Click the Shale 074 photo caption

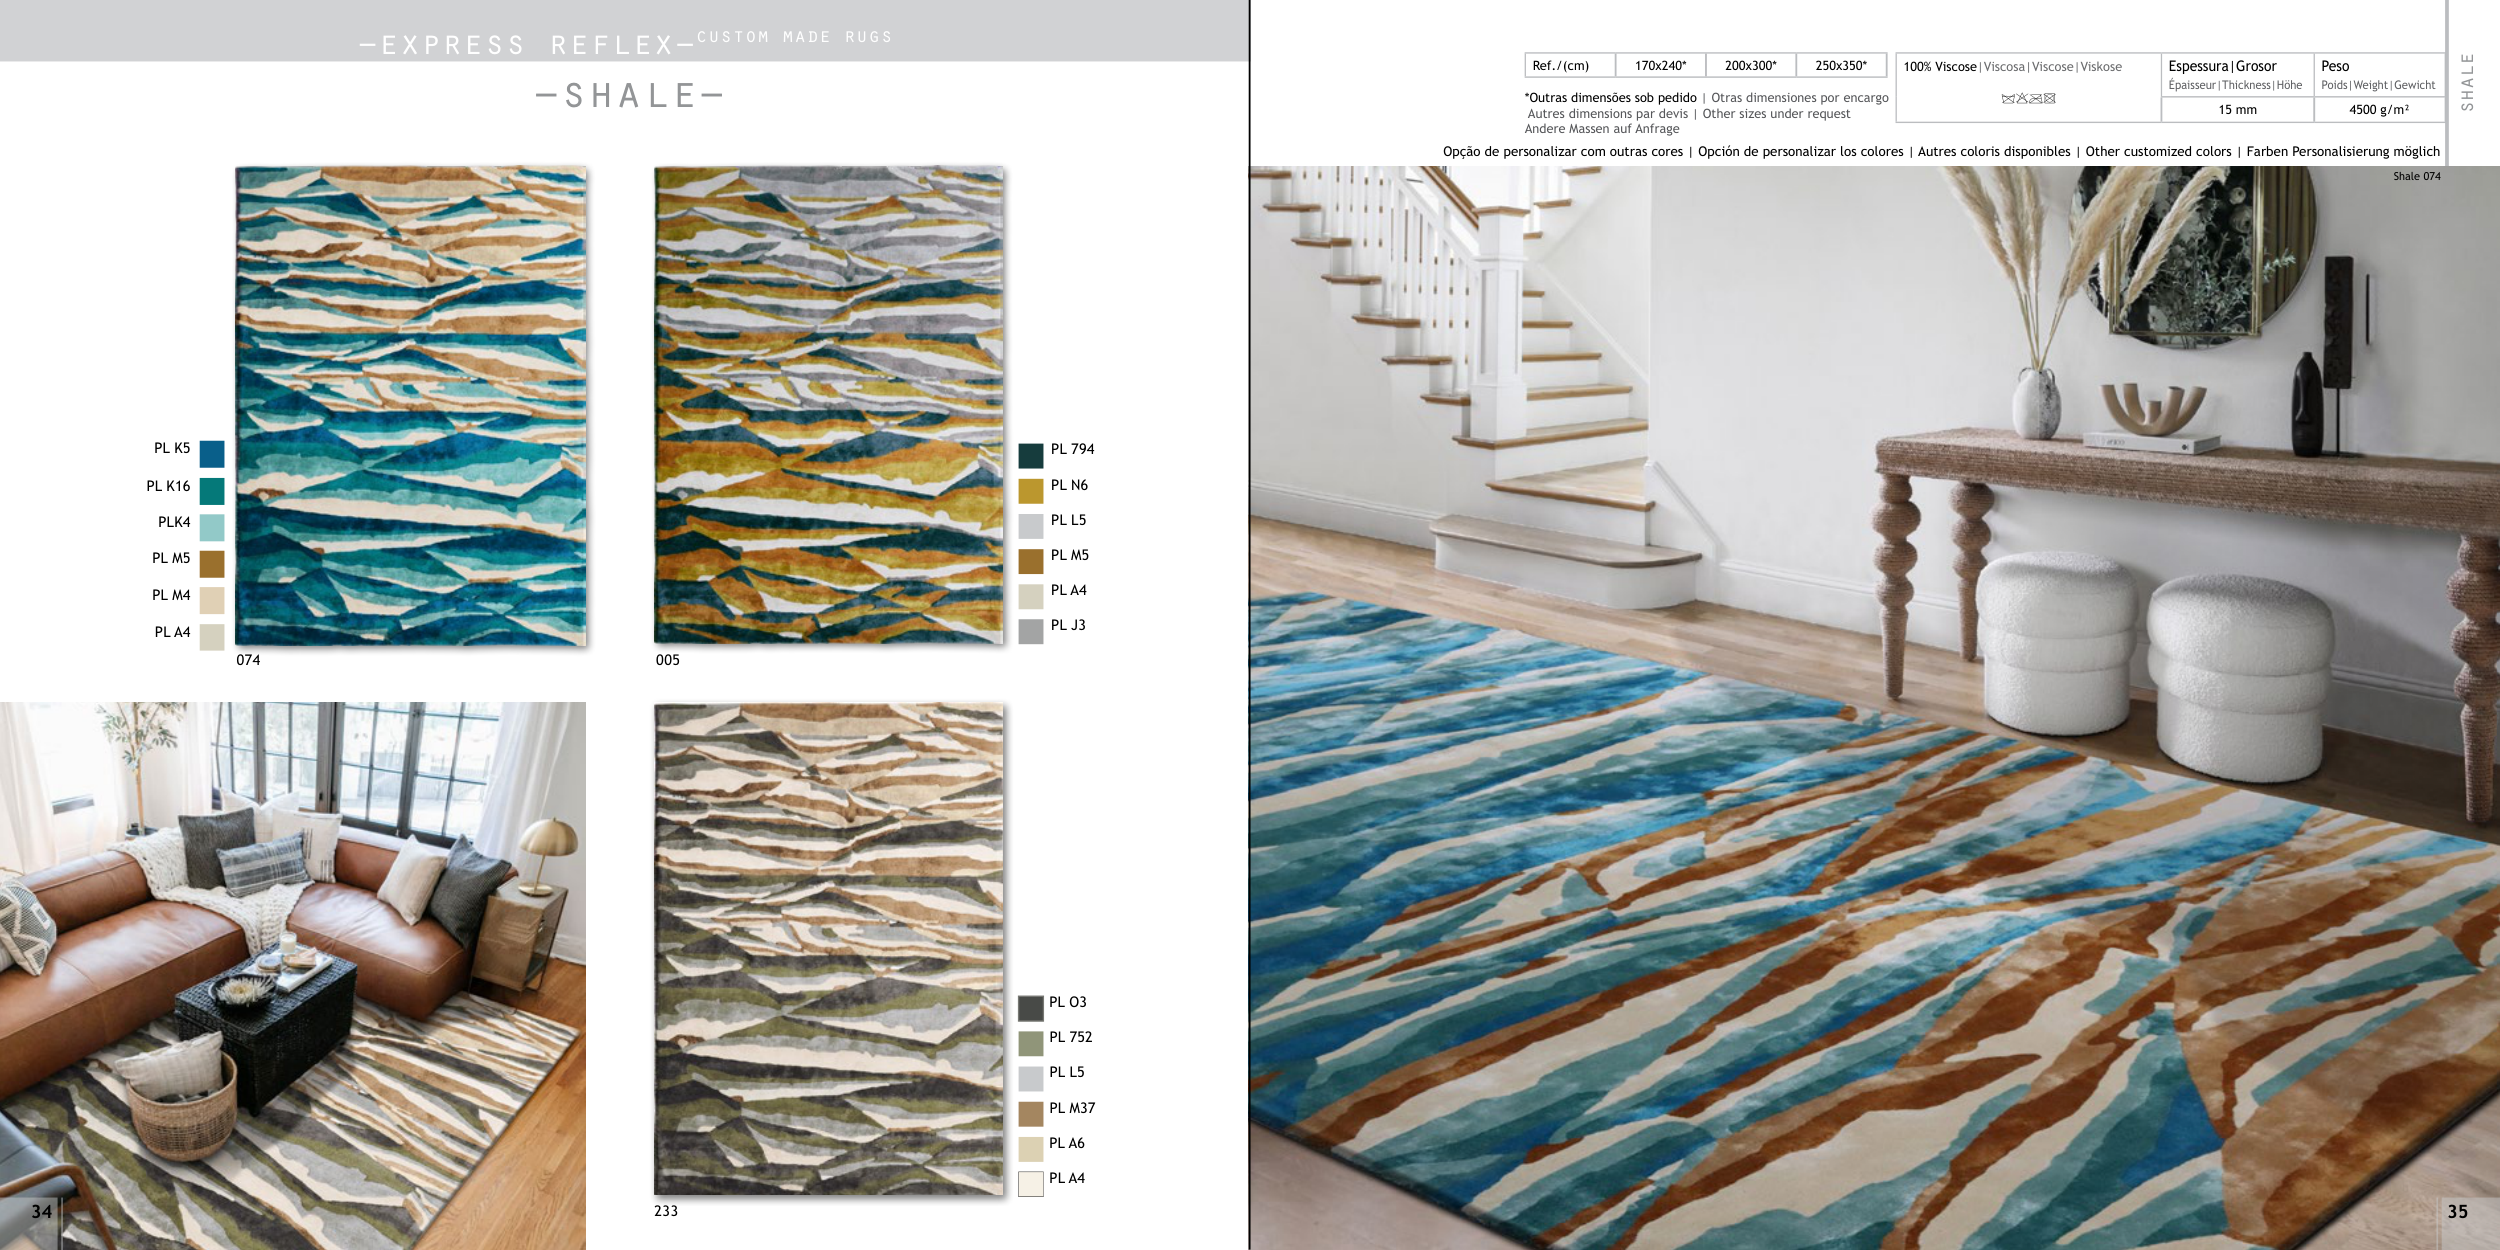click(2416, 176)
